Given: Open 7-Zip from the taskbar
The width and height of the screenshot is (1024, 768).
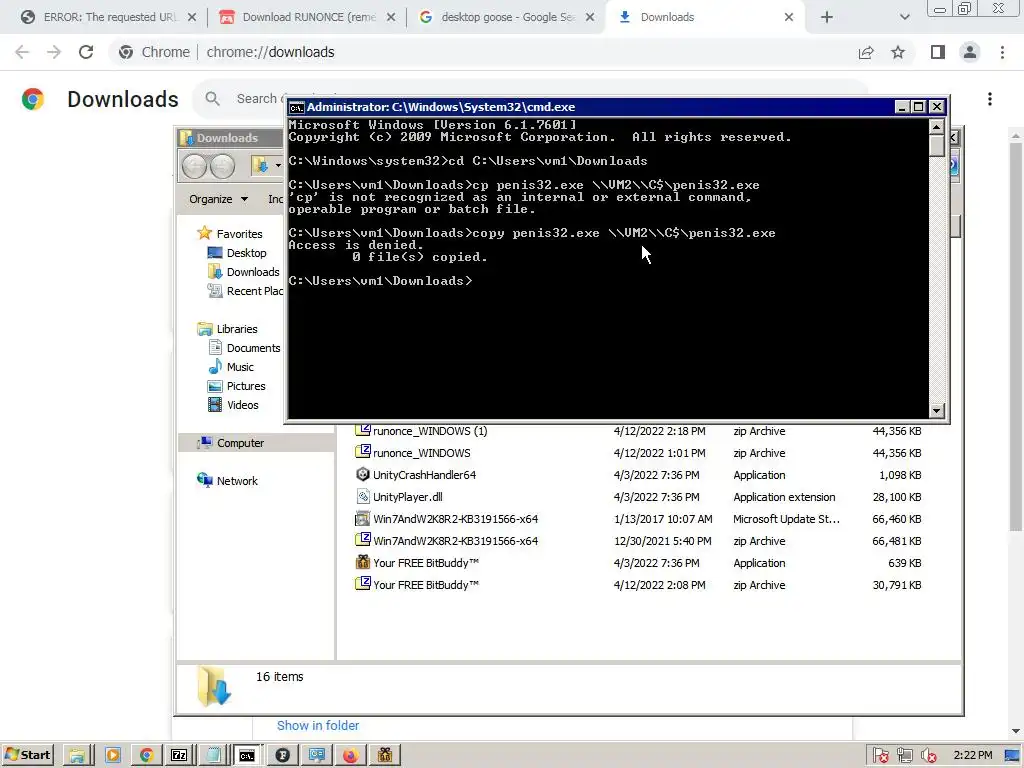Looking at the screenshot, I should 179,756.
